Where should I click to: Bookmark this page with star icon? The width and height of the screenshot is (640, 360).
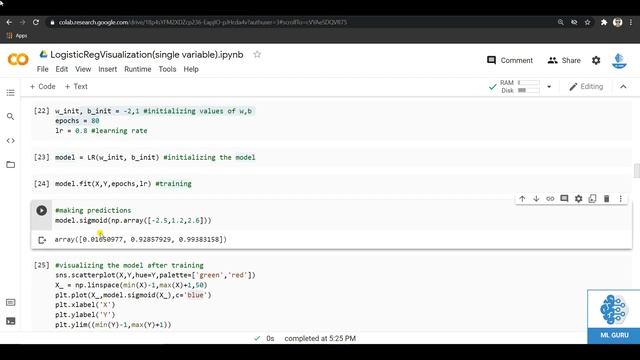(587, 22)
